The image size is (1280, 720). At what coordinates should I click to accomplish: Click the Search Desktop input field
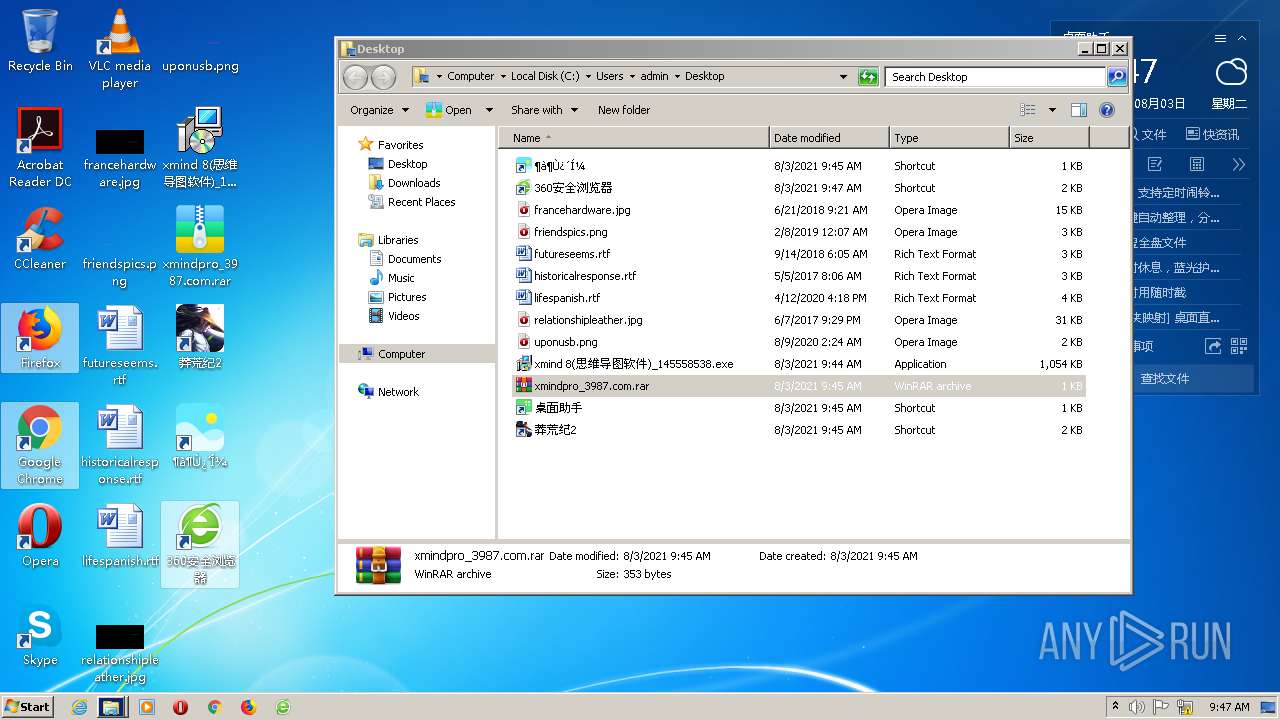click(996, 77)
